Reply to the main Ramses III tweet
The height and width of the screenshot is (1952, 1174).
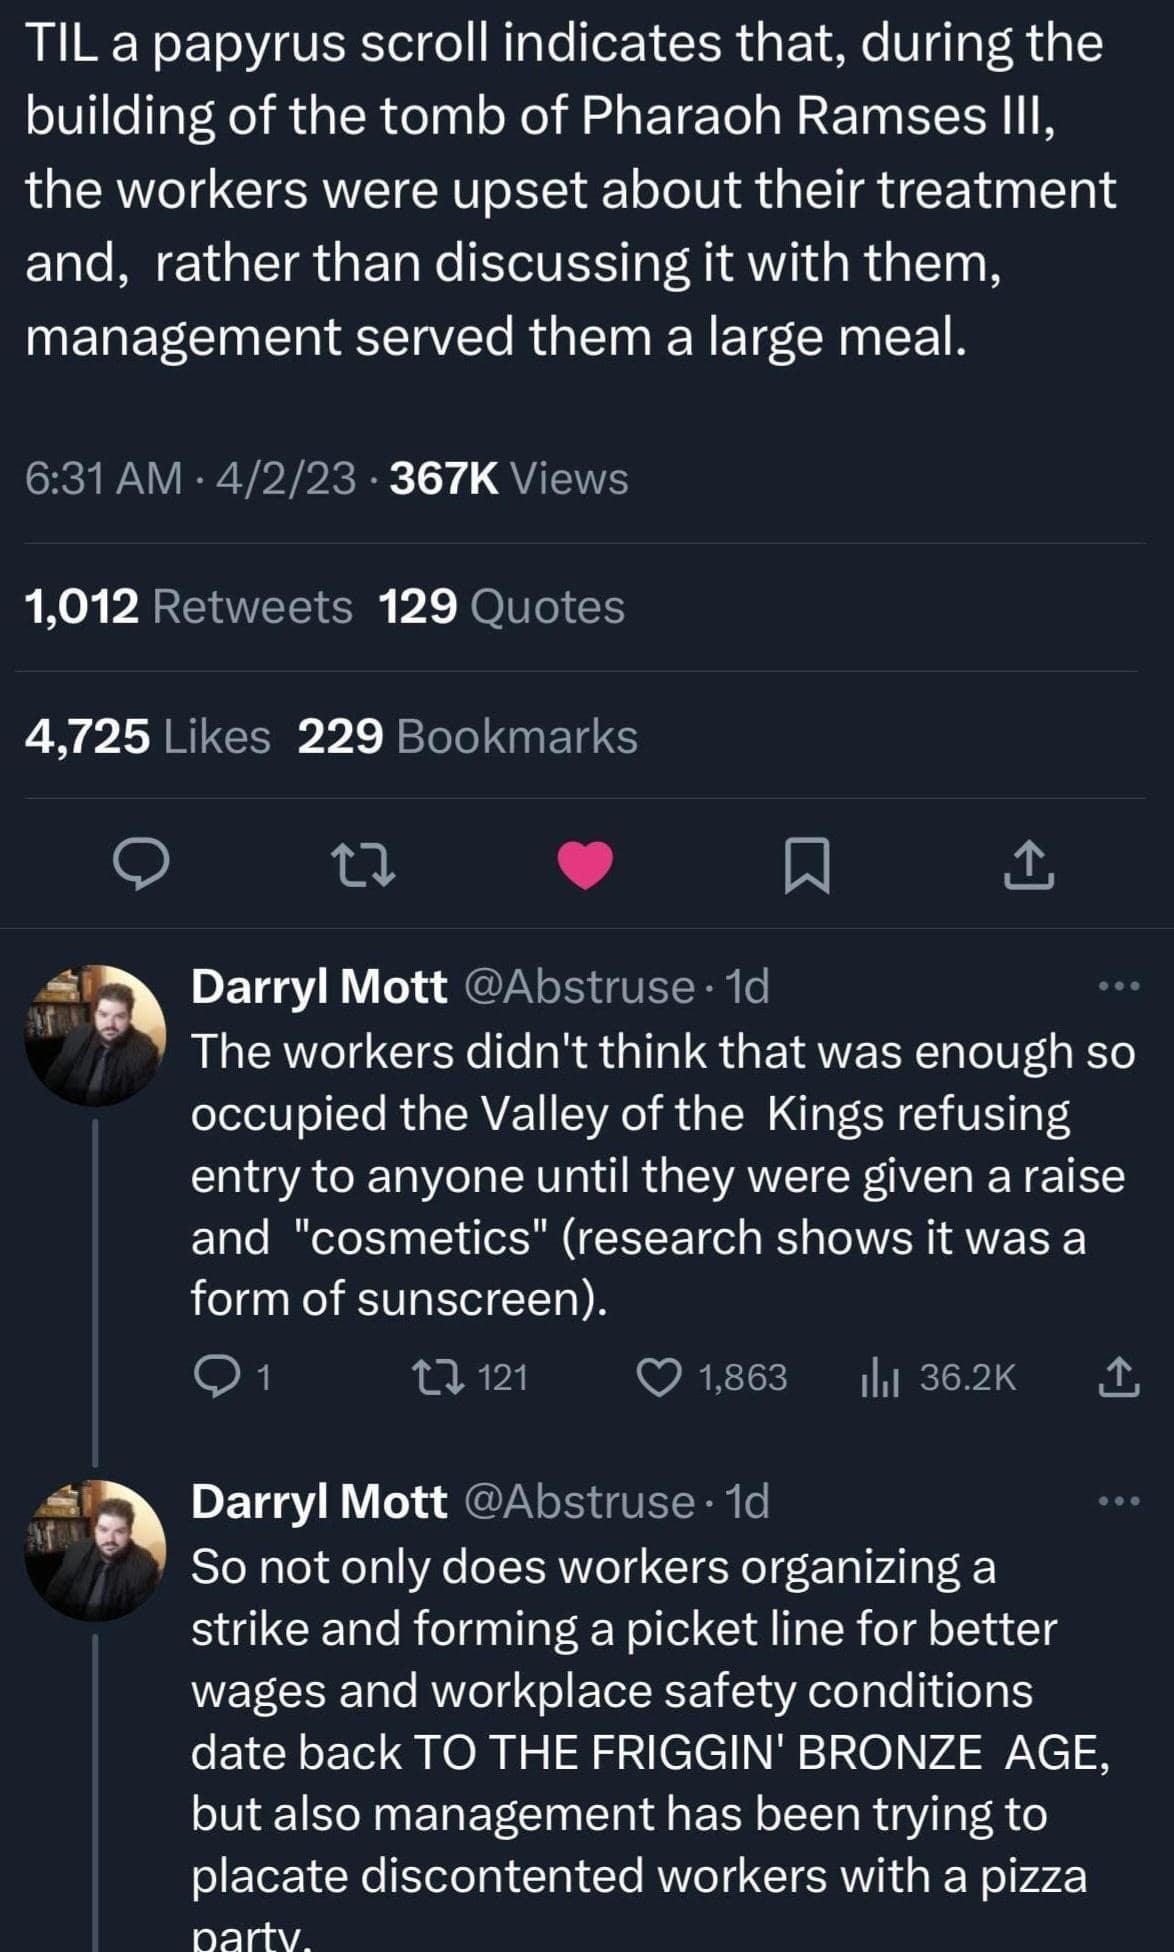(140, 864)
